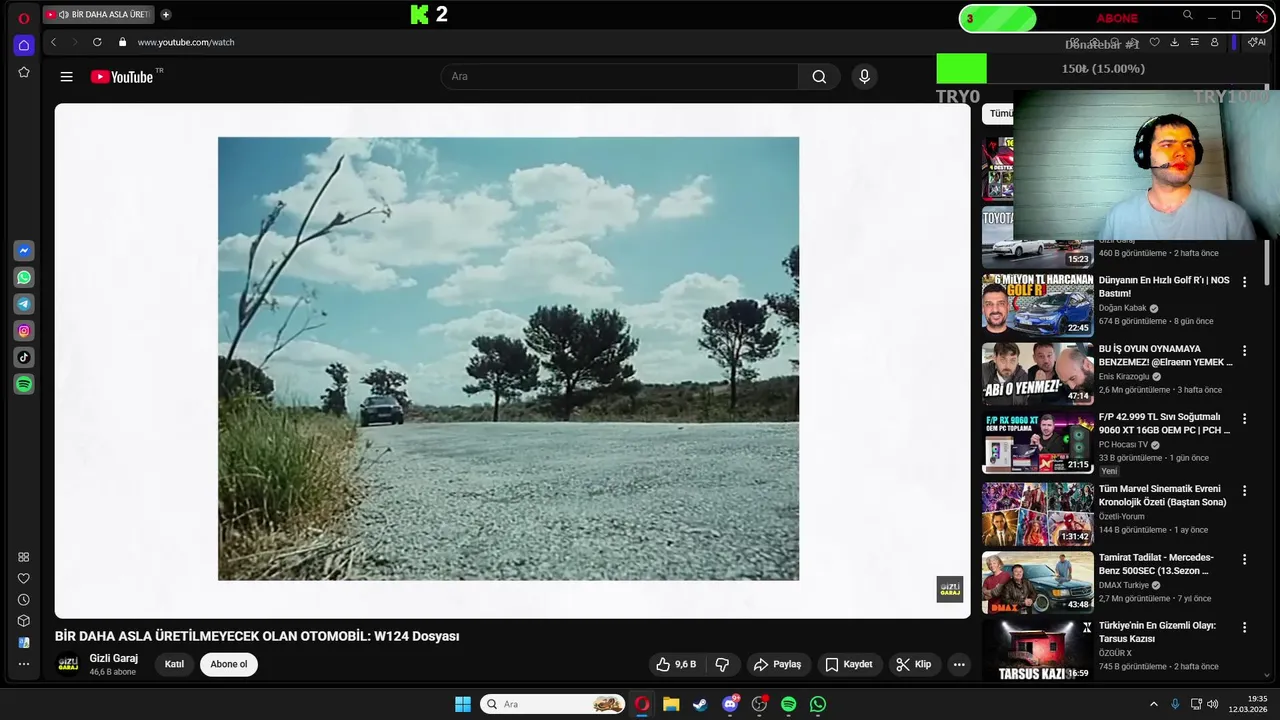Open options for Tamirat Tadilat Mercedes video
The width and height of the screenshot is (1280, 720).
(1245, 559)
